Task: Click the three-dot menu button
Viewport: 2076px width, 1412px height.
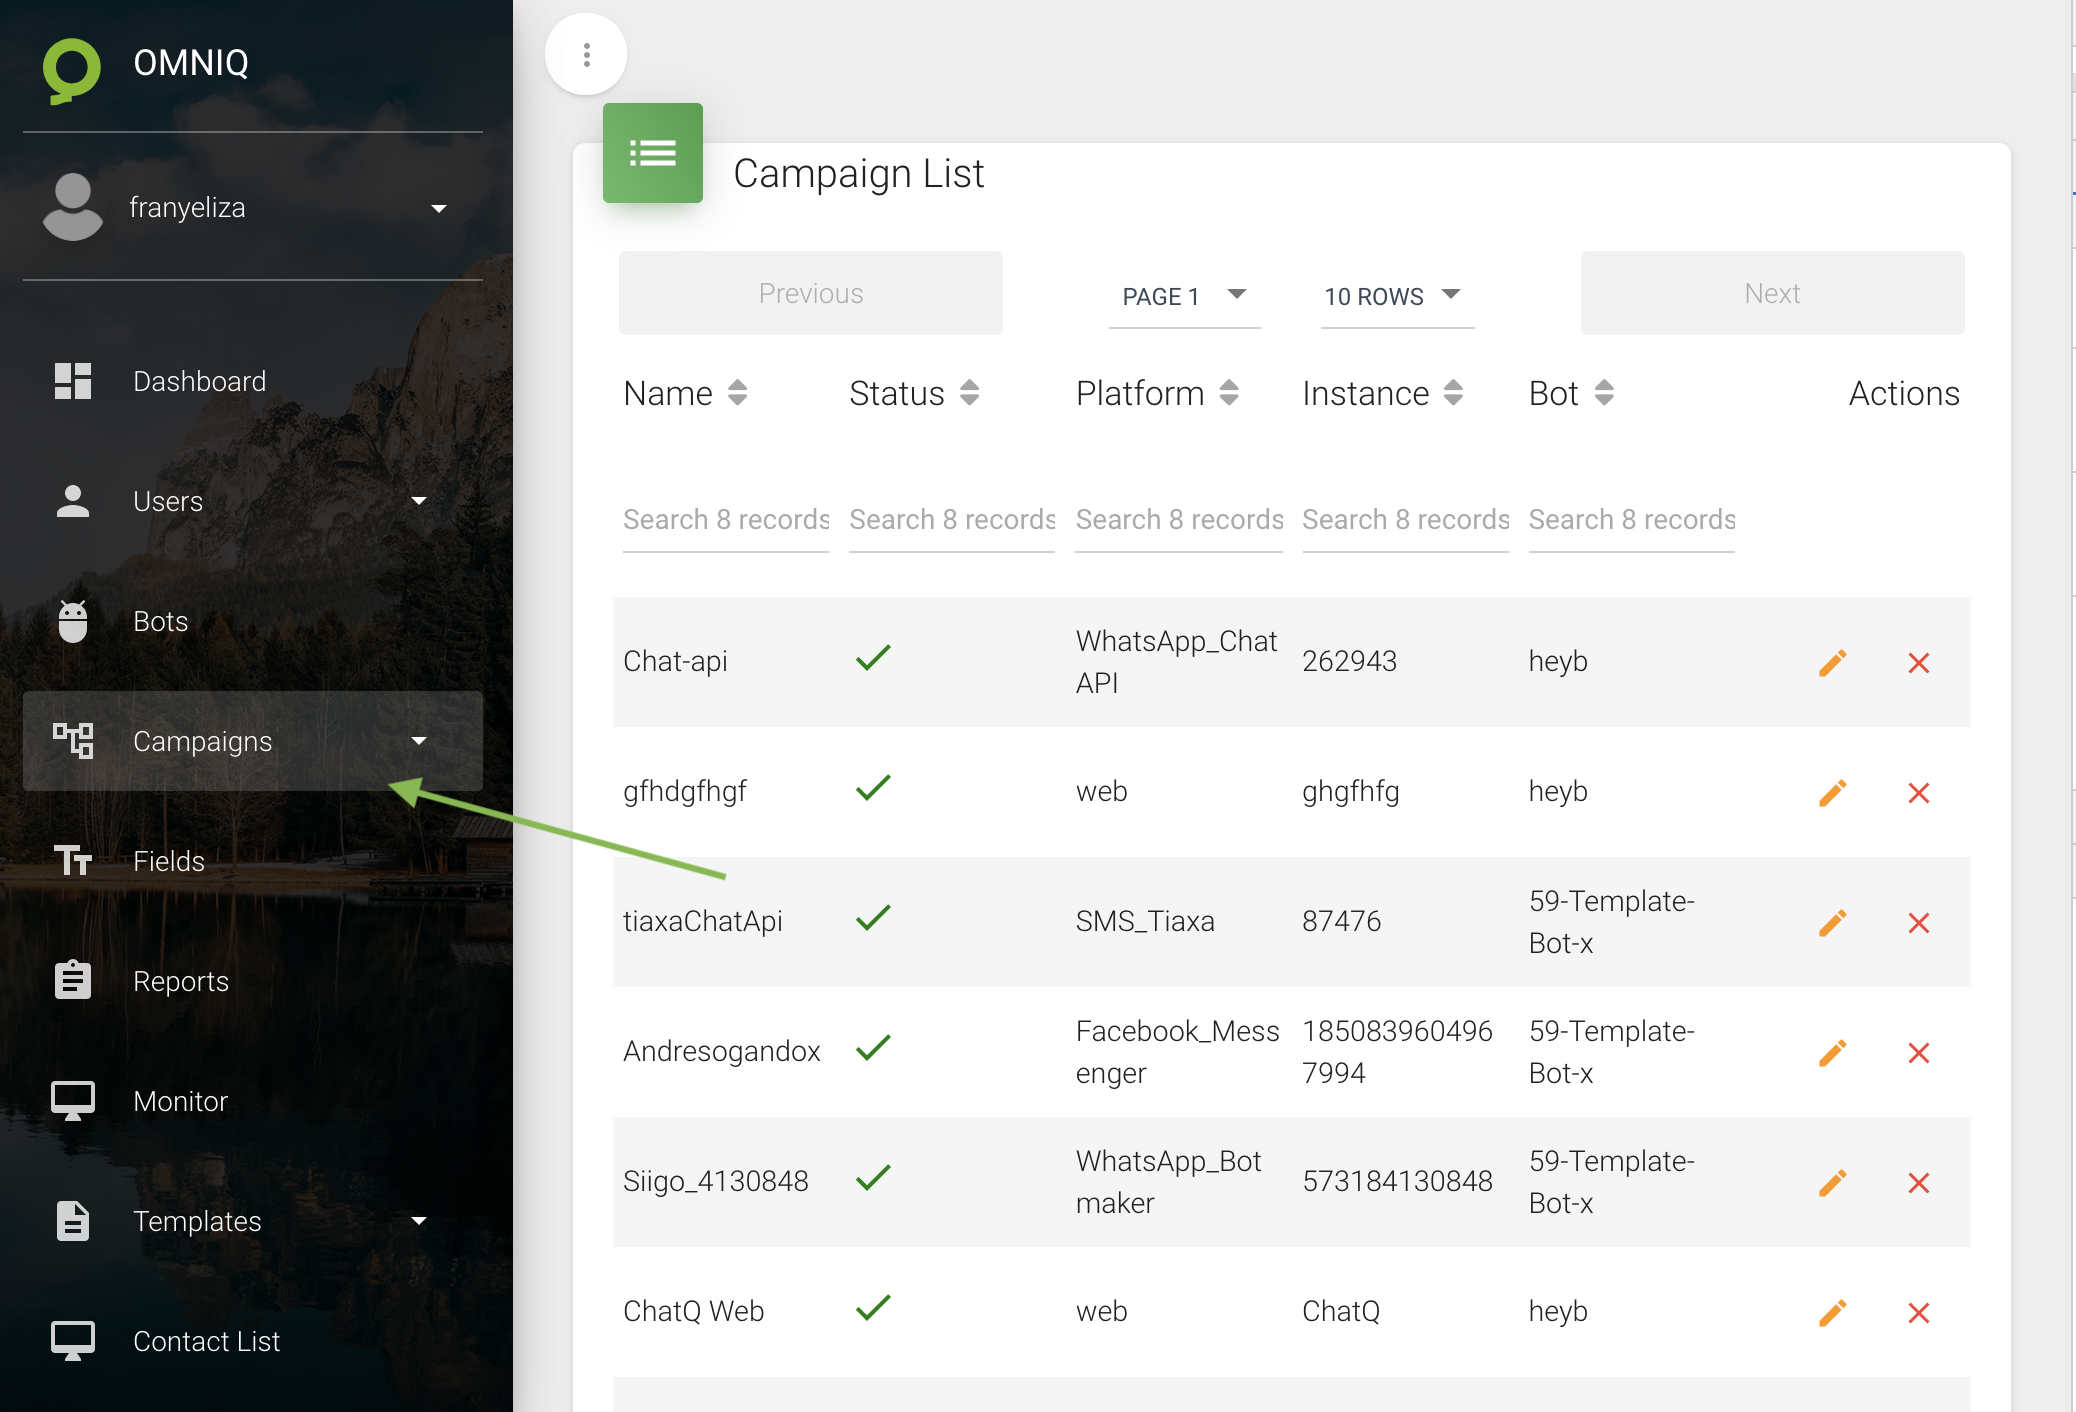Action: [x=586, y=55]
